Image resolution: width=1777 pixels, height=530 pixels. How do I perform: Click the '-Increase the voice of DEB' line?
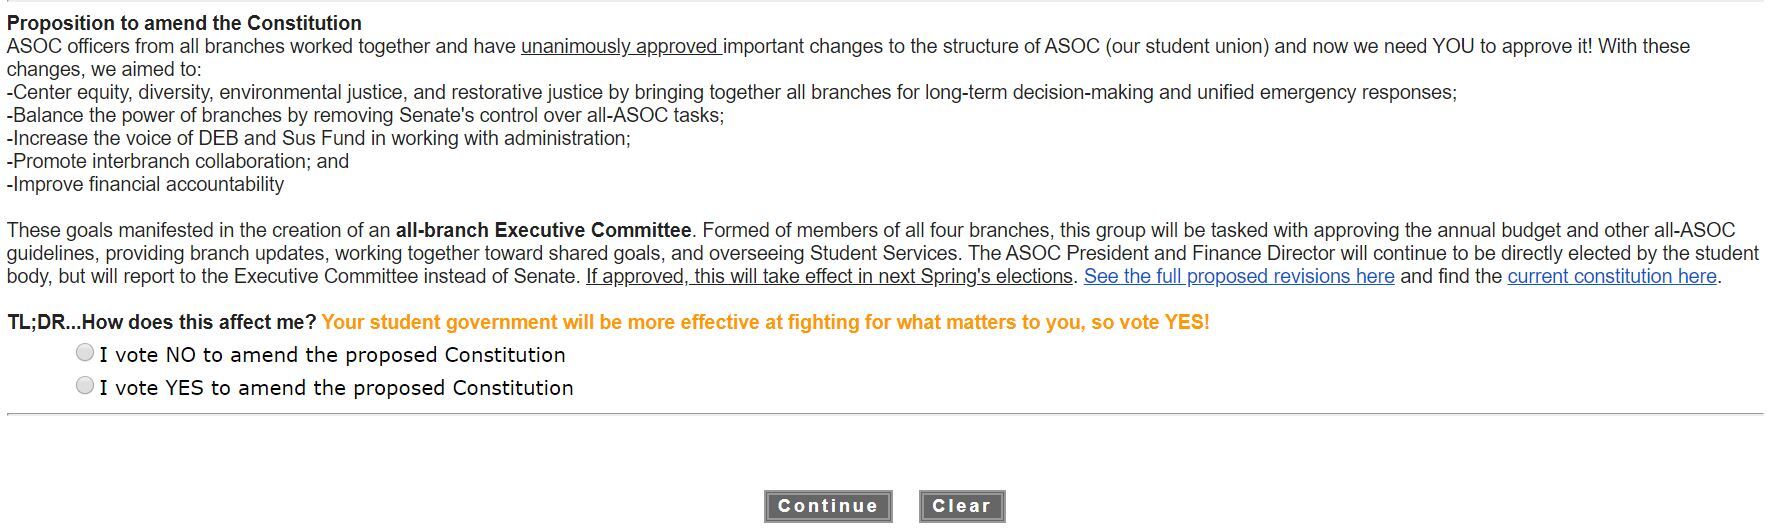point(318,139)
